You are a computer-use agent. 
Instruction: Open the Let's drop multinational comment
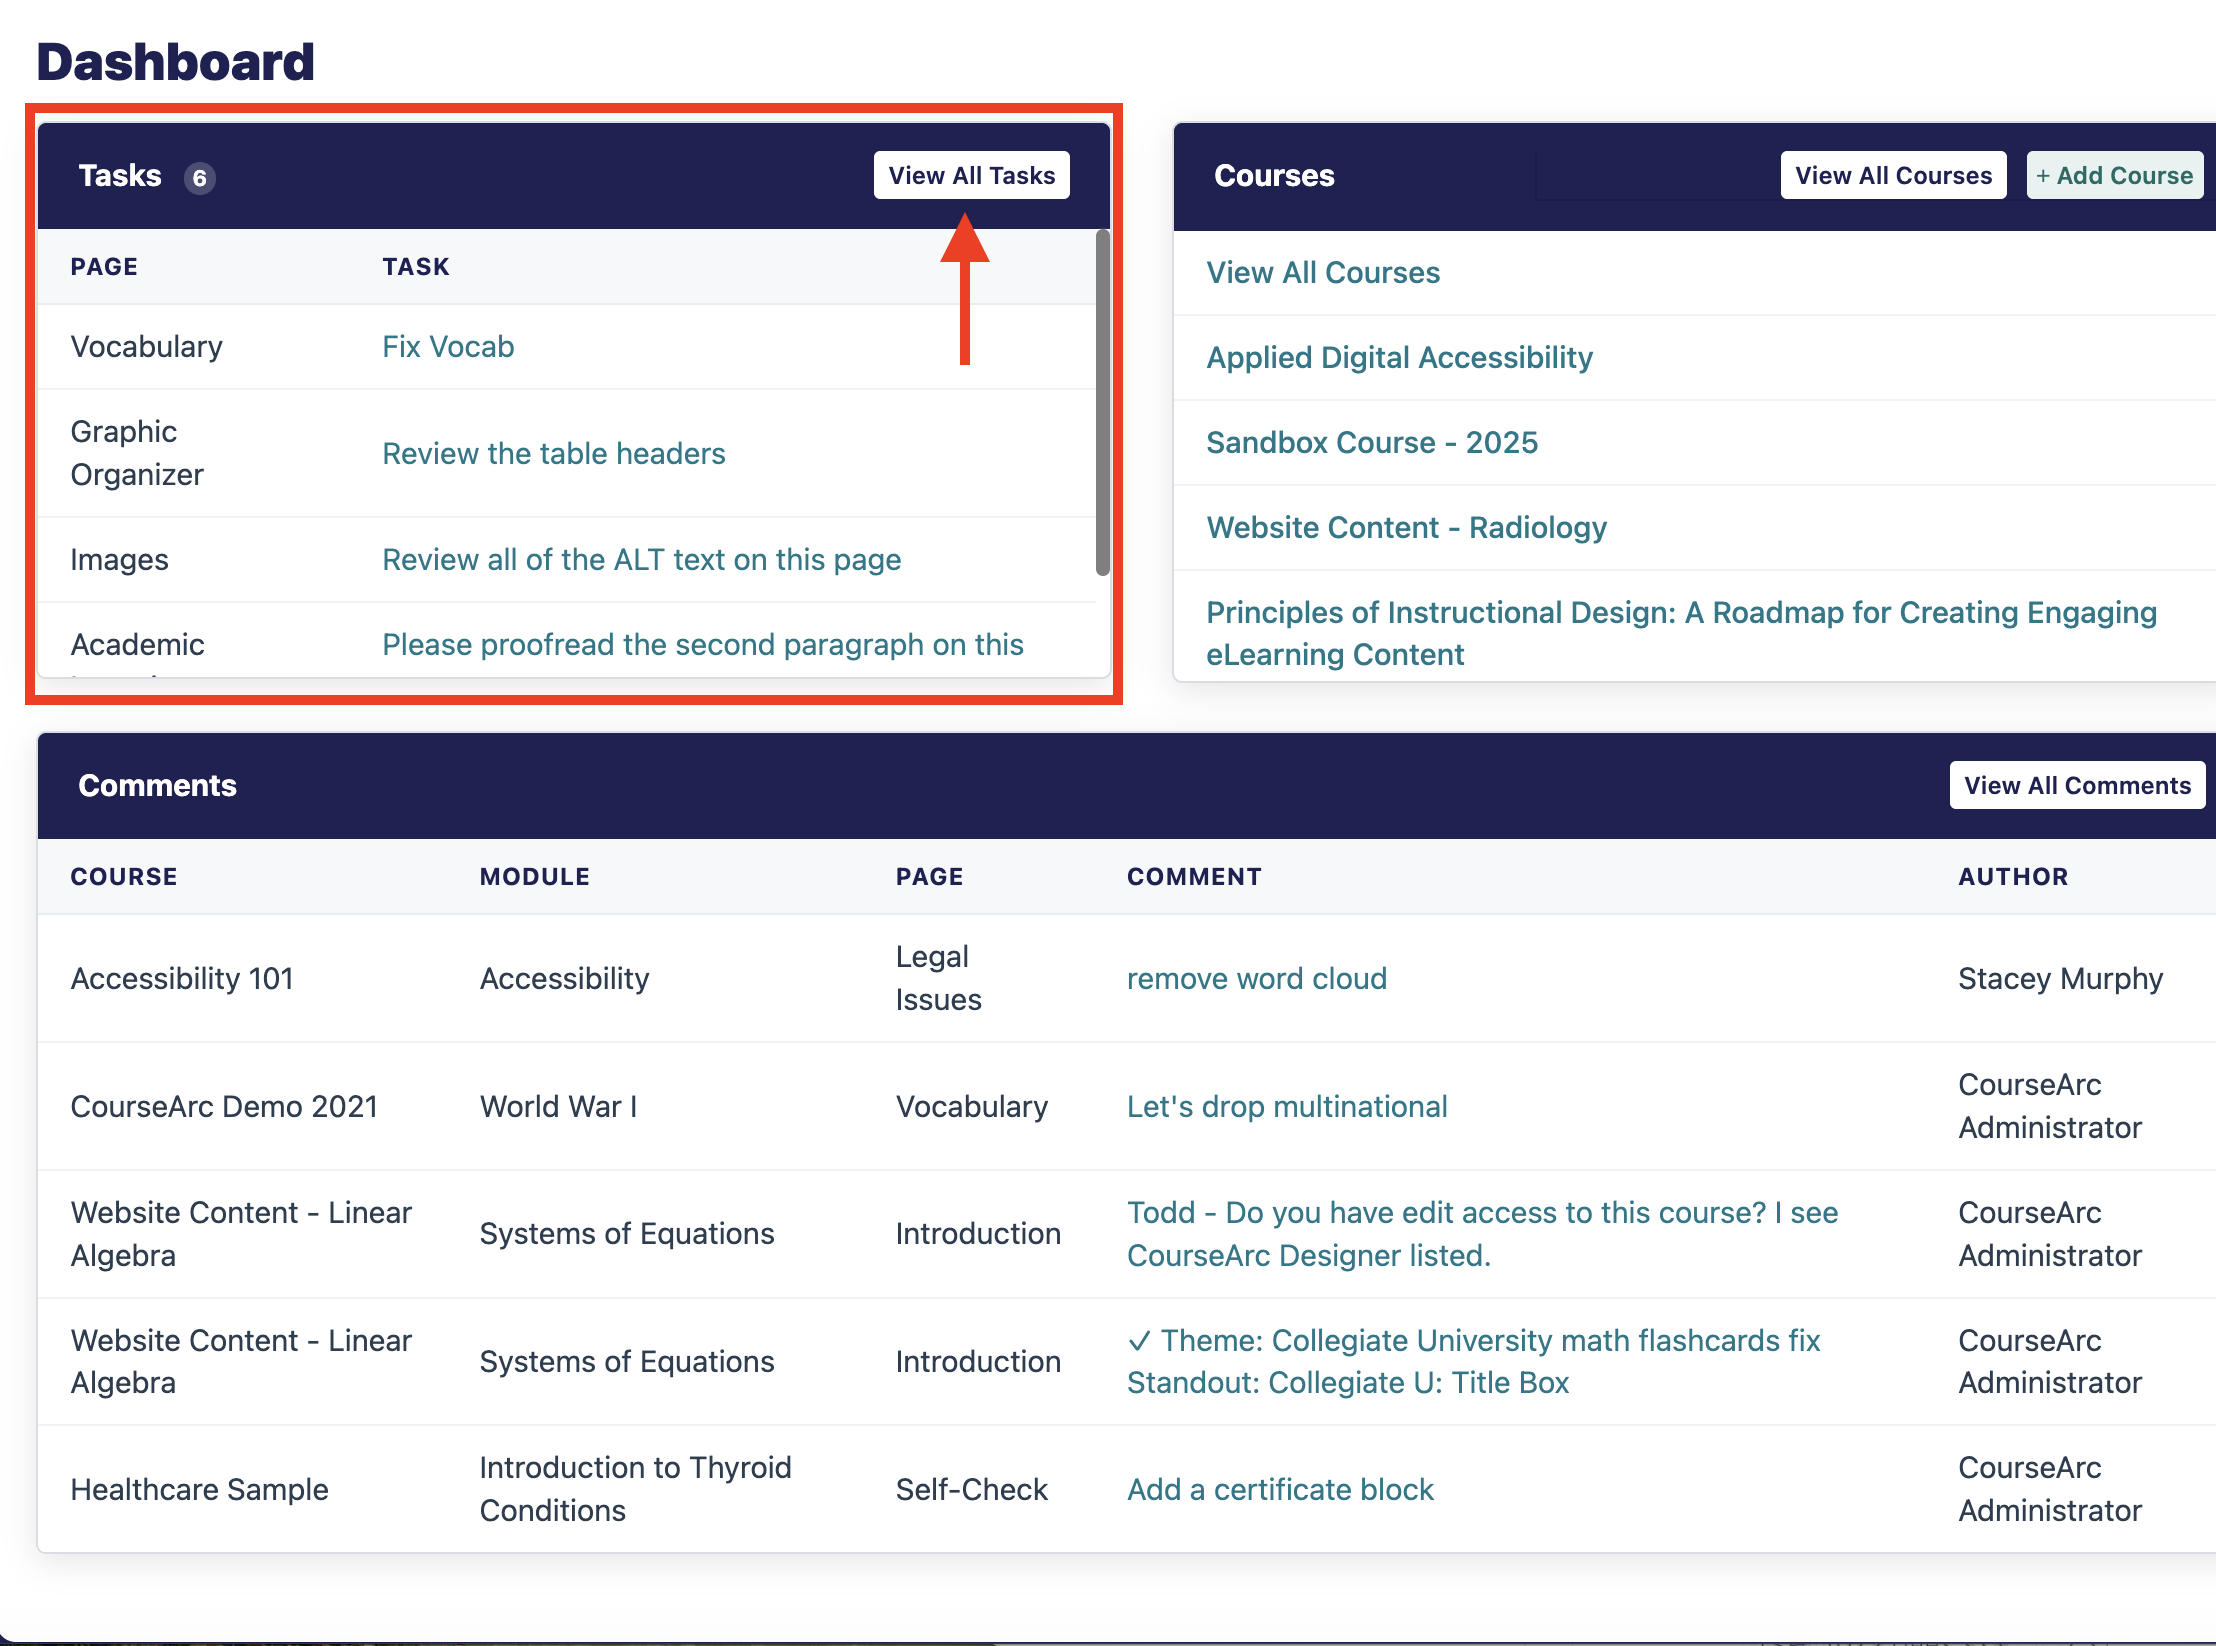tap(1286, 1106)
